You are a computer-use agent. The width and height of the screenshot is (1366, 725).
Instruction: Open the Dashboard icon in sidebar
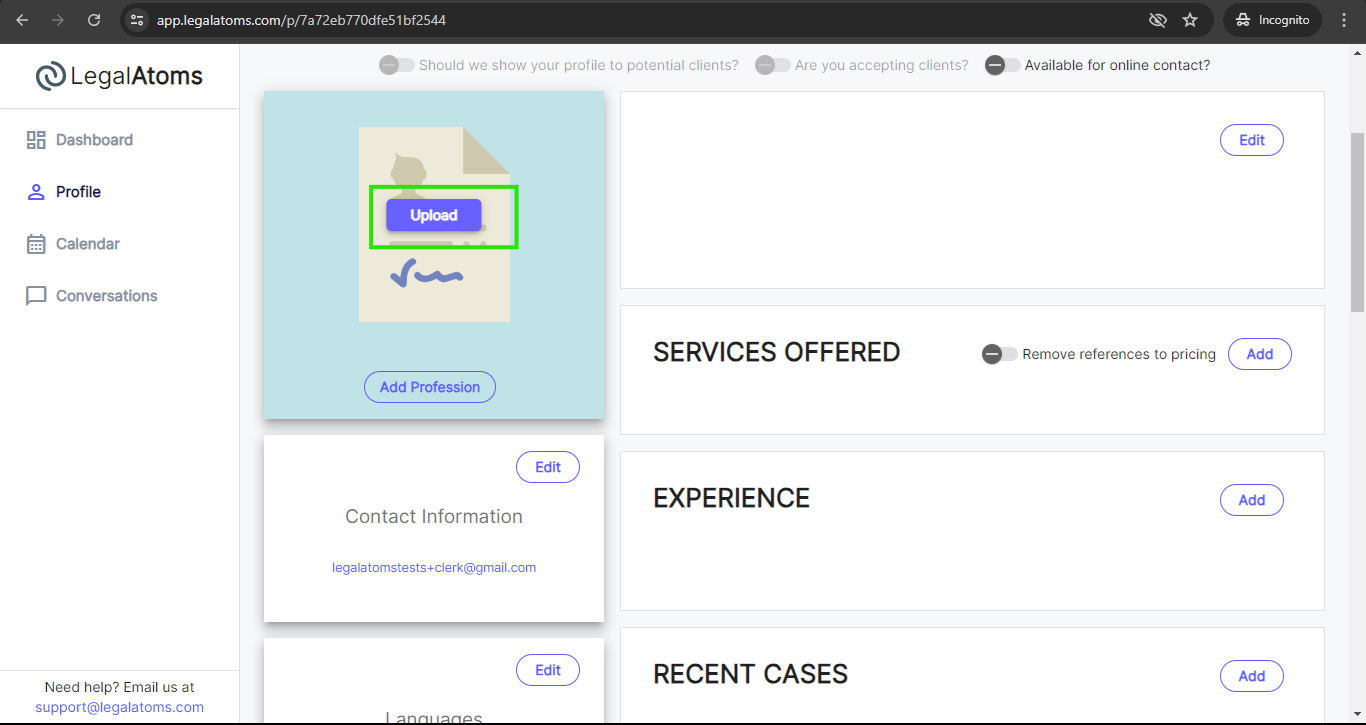[x=36, y=140]
